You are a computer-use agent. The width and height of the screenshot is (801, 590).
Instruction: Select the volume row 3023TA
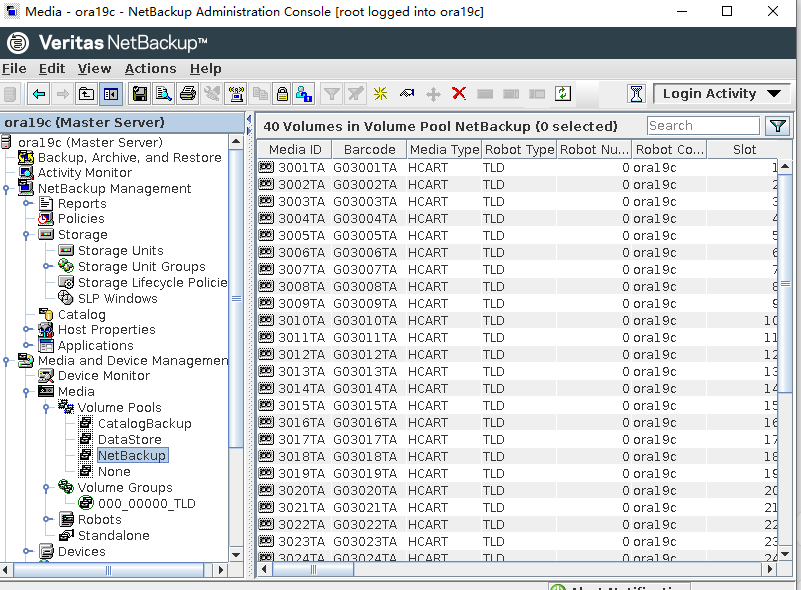(x=518, y=541)
